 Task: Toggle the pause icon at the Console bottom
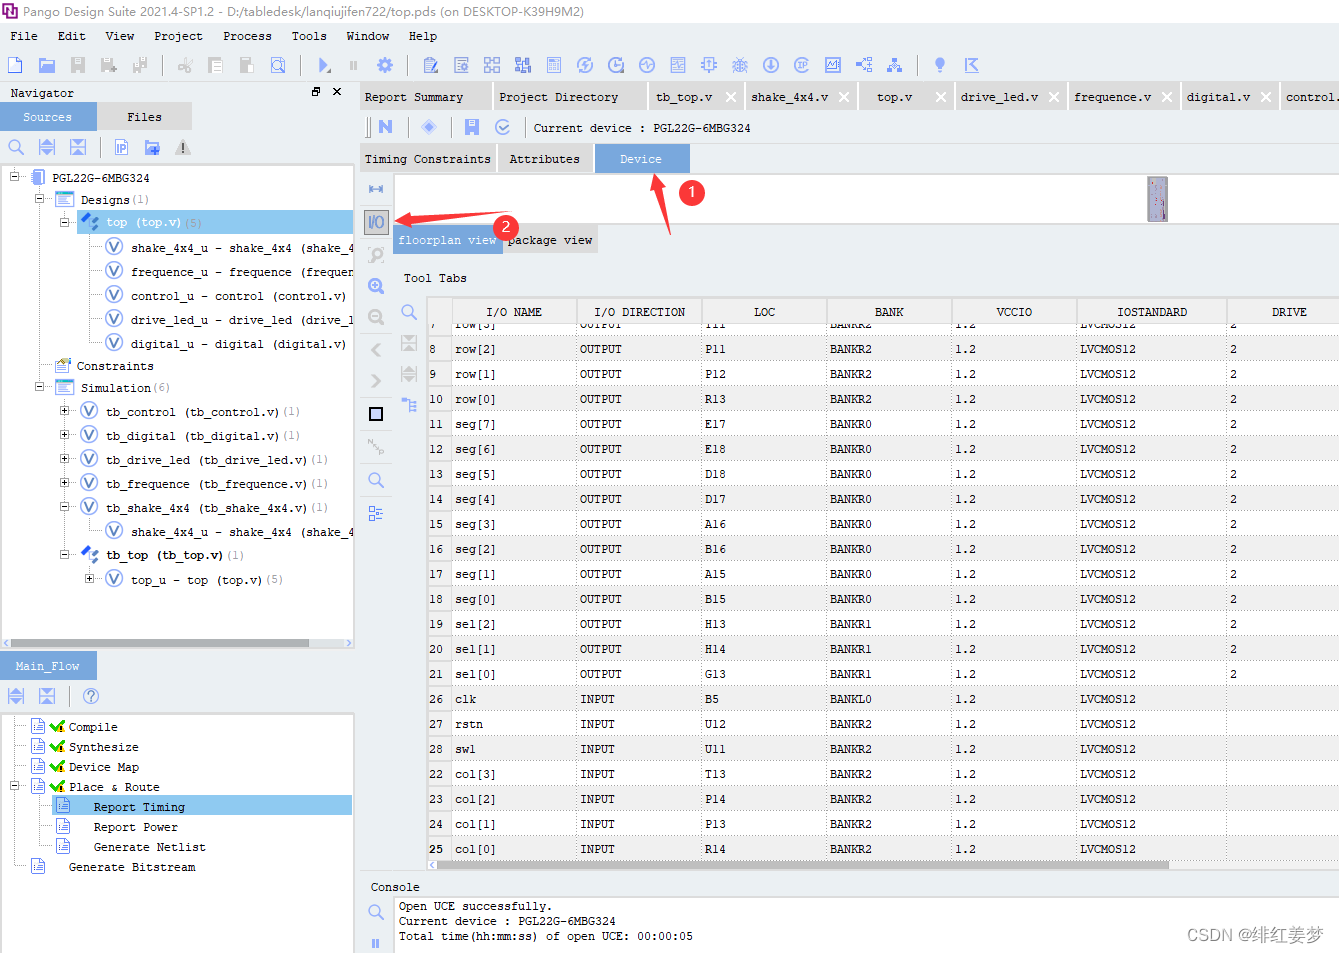pos(375,943)
